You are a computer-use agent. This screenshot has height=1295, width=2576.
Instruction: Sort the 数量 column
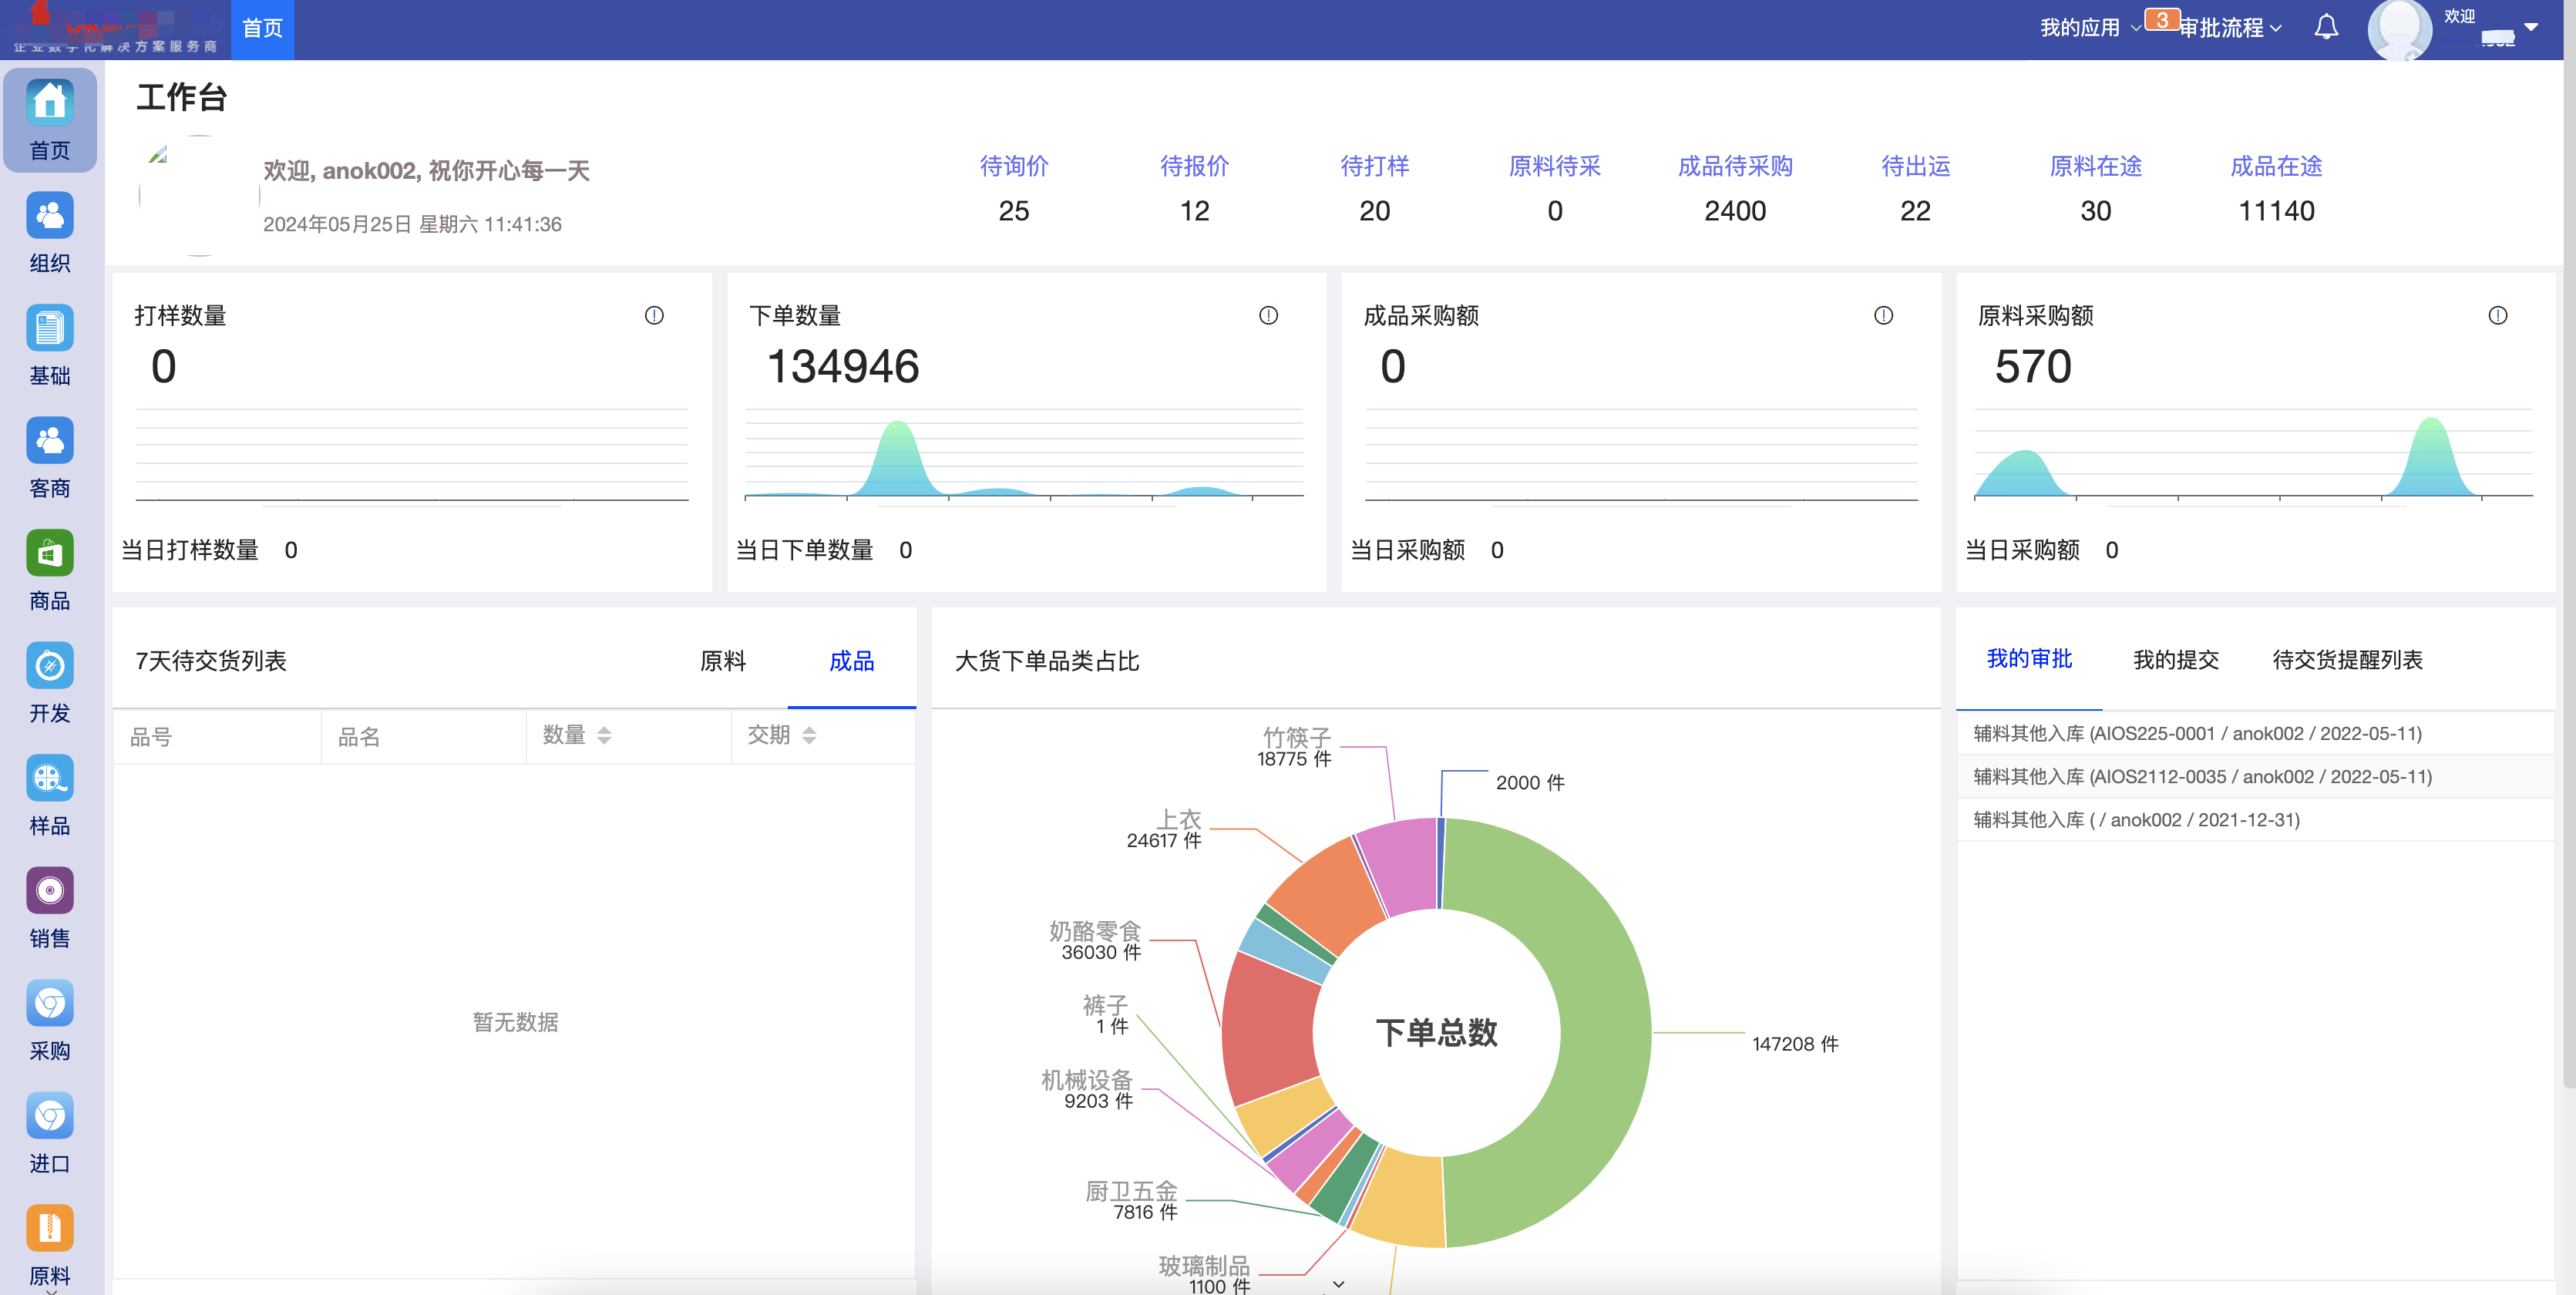(x=604, y=736)
